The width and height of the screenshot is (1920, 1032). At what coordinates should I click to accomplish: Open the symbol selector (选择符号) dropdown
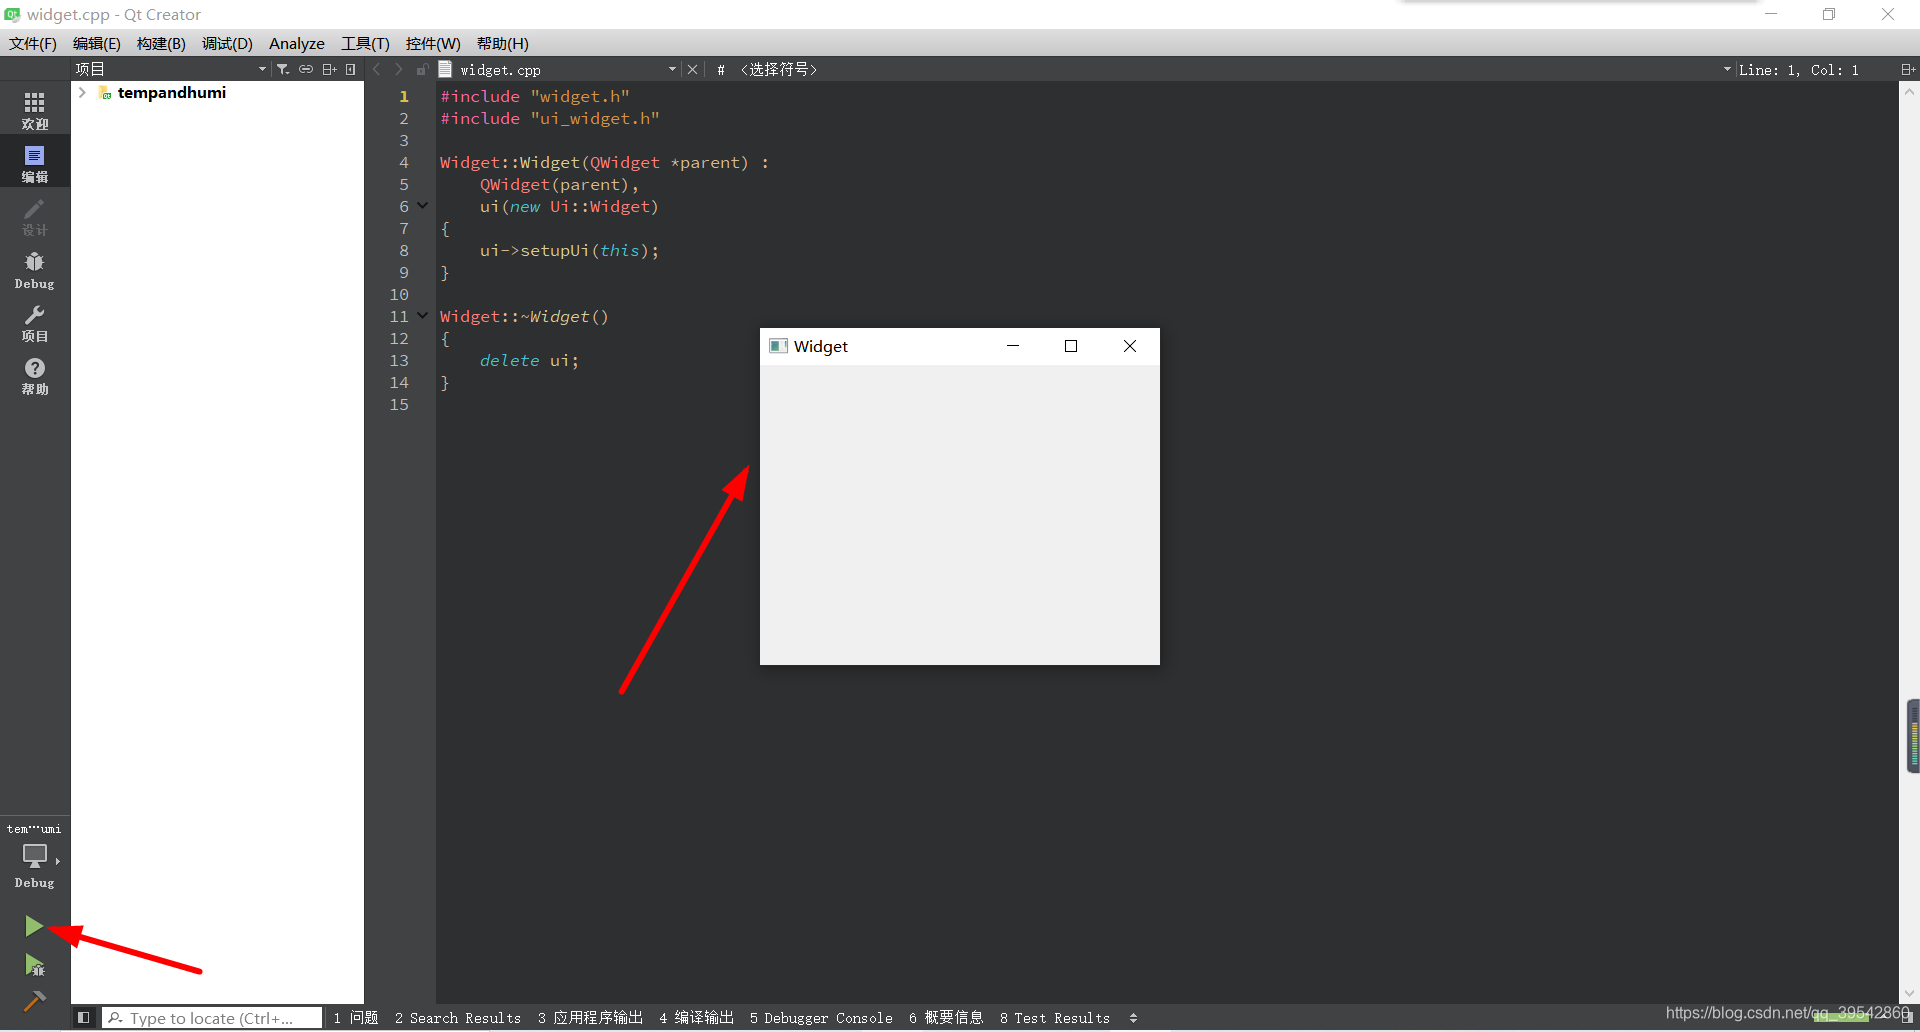[x=778, y=69]
